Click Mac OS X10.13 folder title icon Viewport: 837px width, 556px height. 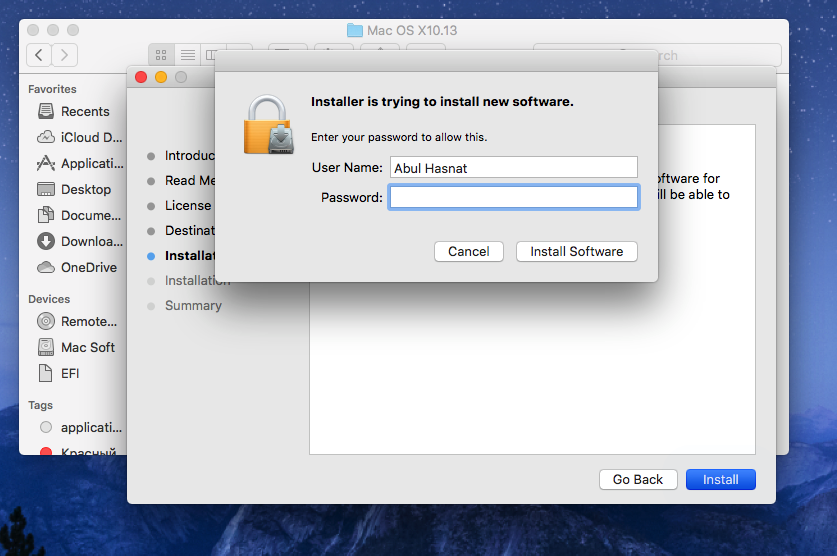[x=354, y=30]
